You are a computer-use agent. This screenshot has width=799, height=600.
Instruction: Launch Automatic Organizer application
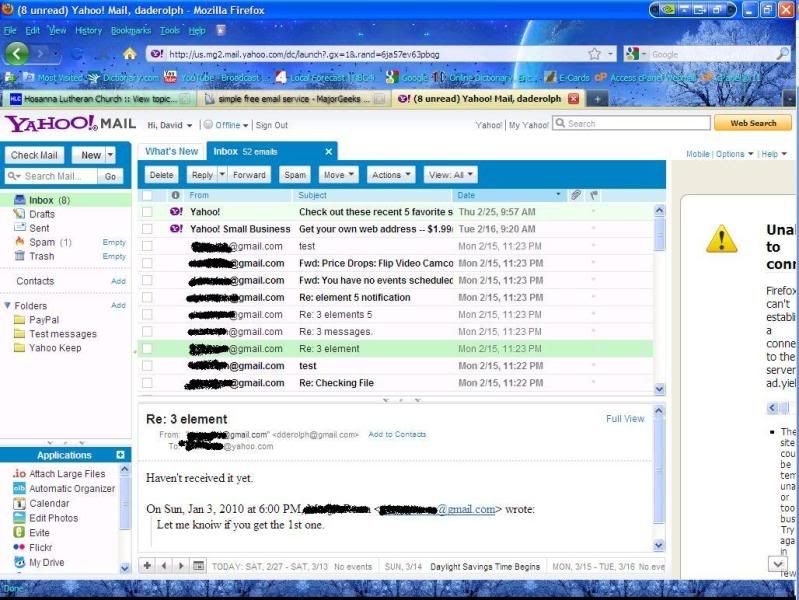coord(72,488)
